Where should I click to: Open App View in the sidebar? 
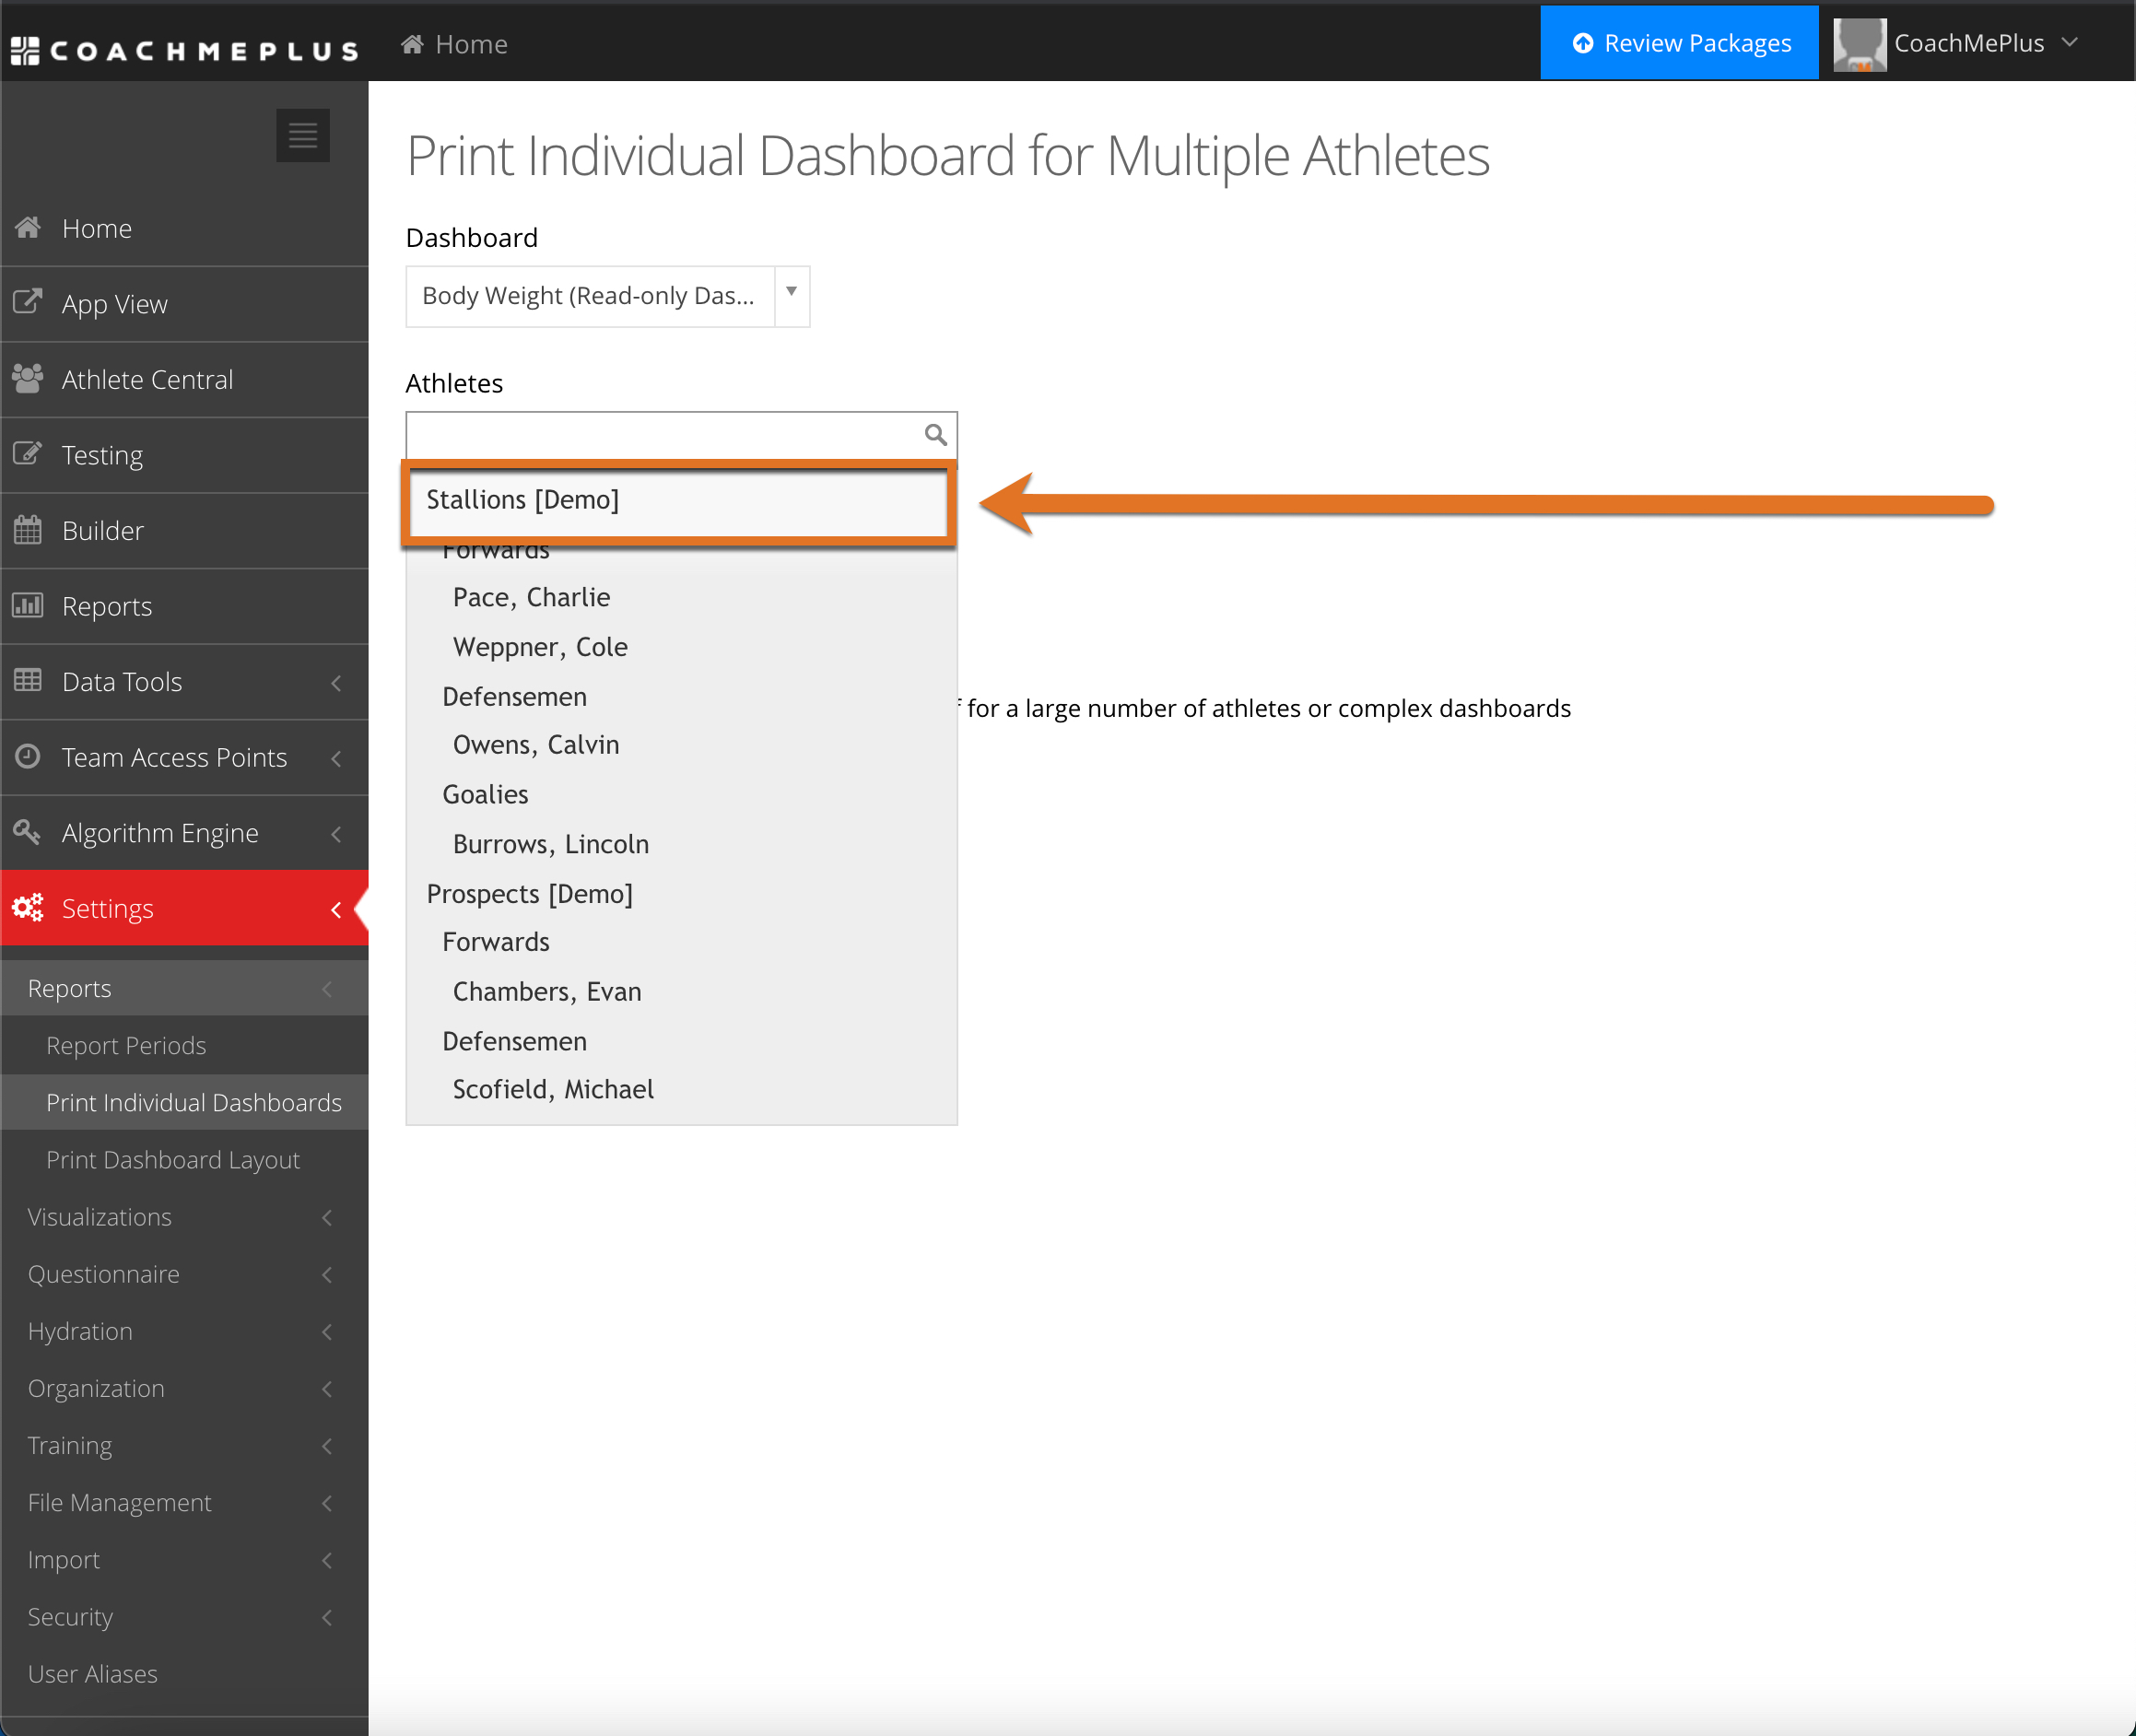184,304
